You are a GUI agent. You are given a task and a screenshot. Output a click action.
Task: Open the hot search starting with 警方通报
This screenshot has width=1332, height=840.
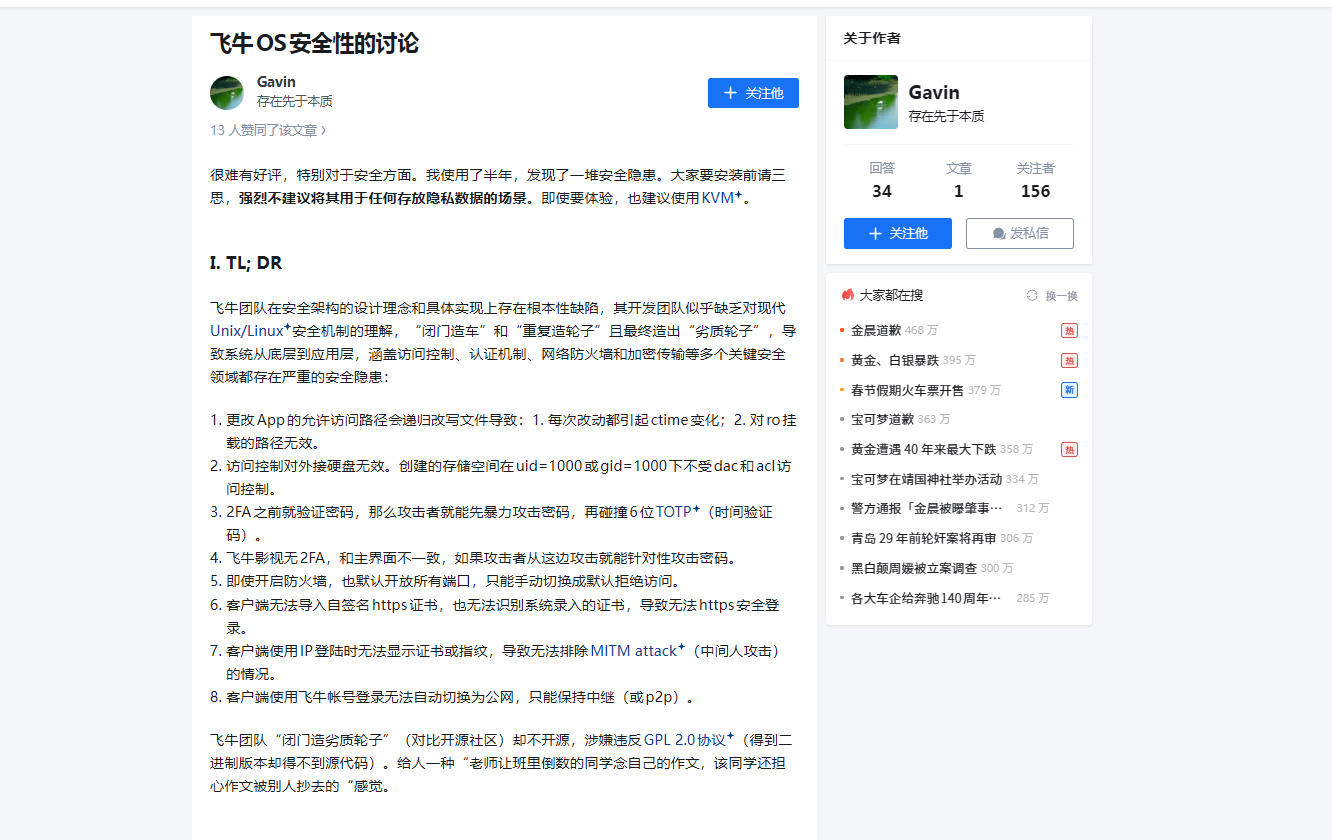point(927,508)
